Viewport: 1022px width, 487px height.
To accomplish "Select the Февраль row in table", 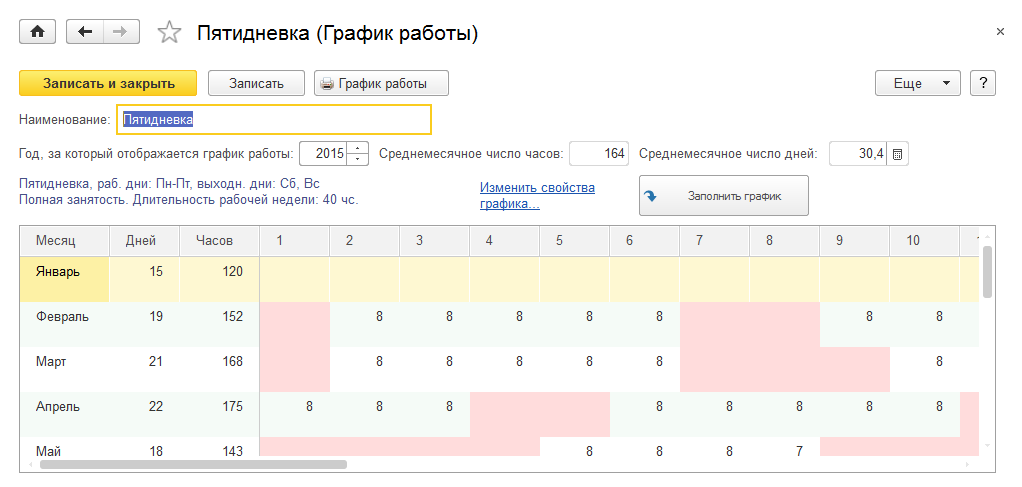I will 63,317.
